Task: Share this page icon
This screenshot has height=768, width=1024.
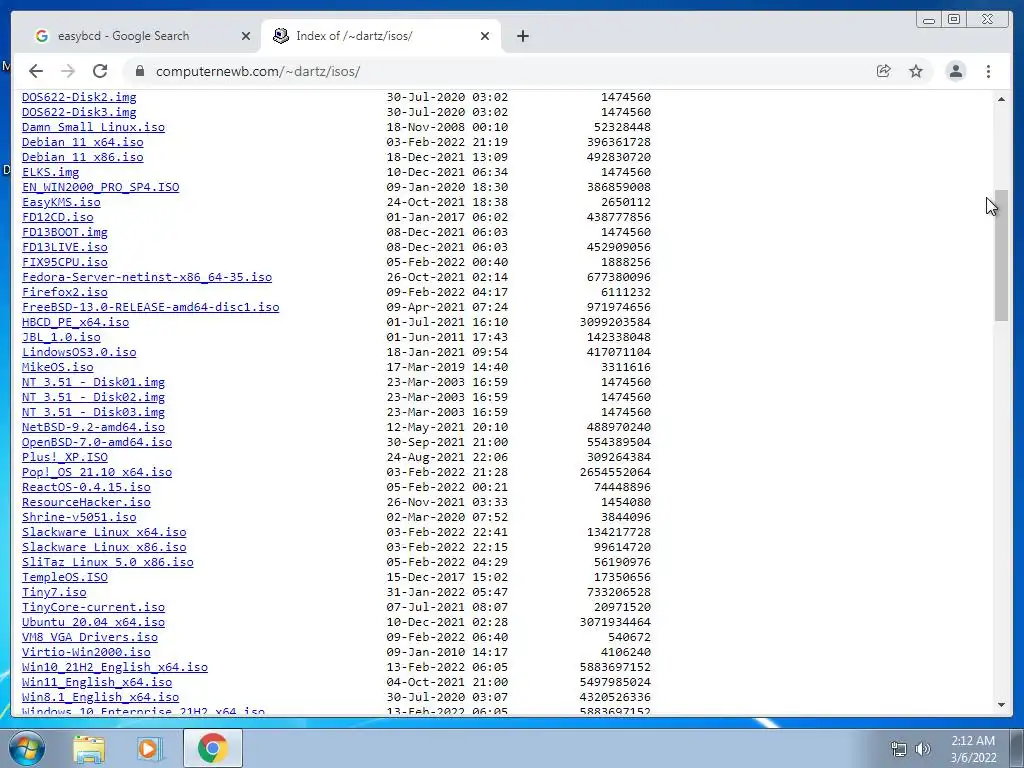Action: 884,71
